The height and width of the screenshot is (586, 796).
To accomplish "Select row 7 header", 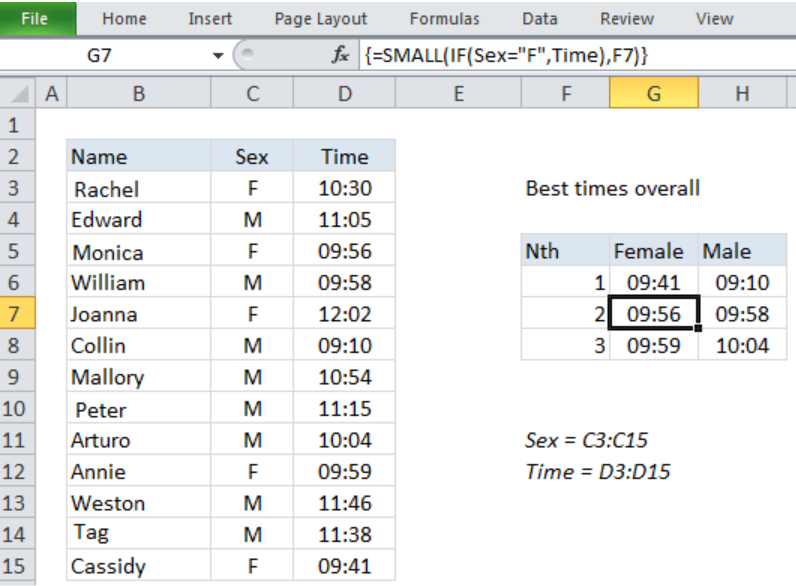I will tap(17, 314).
